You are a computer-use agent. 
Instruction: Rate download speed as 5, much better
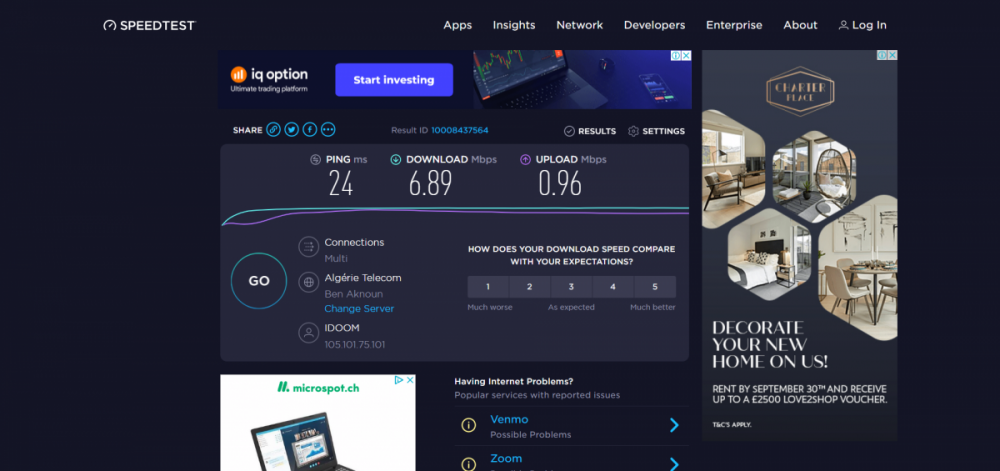point(655,287)
